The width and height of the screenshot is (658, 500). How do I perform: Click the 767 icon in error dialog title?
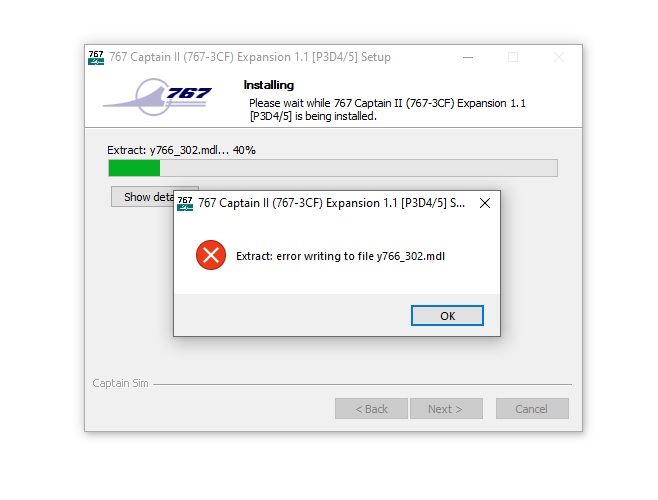(185, 203)
